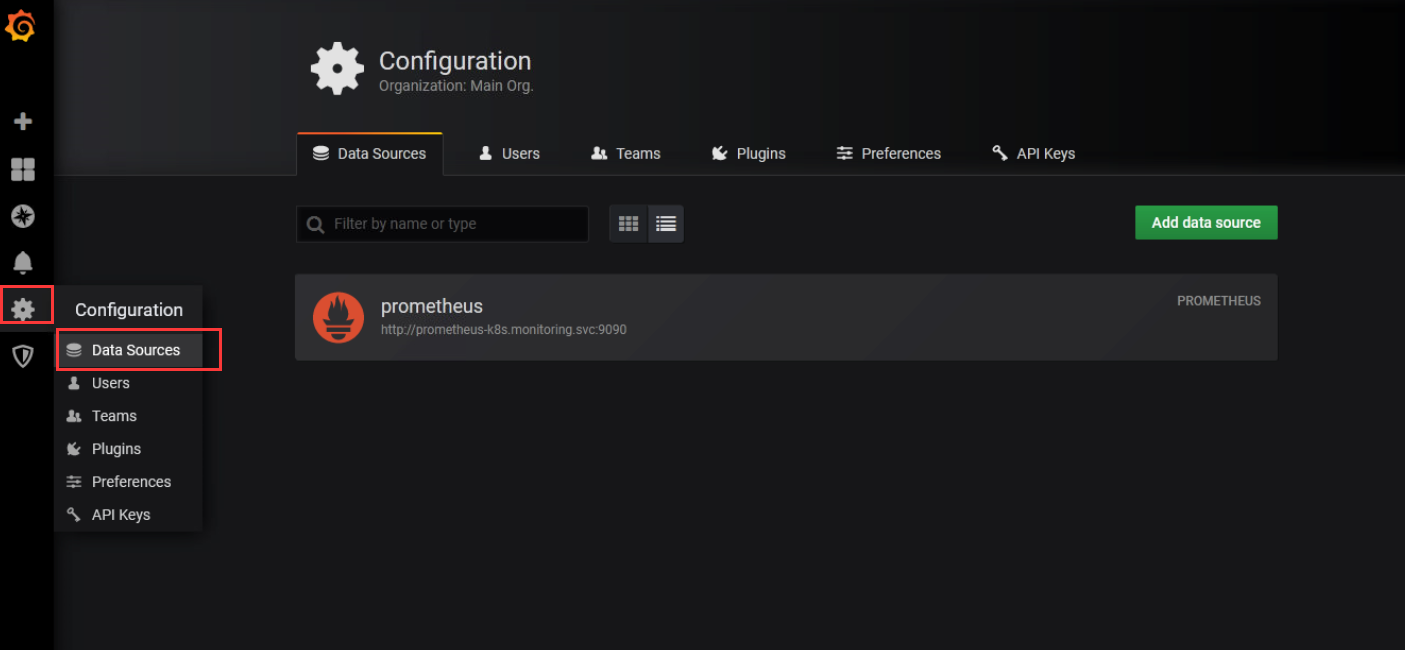
Task: Select Plugins in Configuration flyout menu
Action: tap(129, 449)
